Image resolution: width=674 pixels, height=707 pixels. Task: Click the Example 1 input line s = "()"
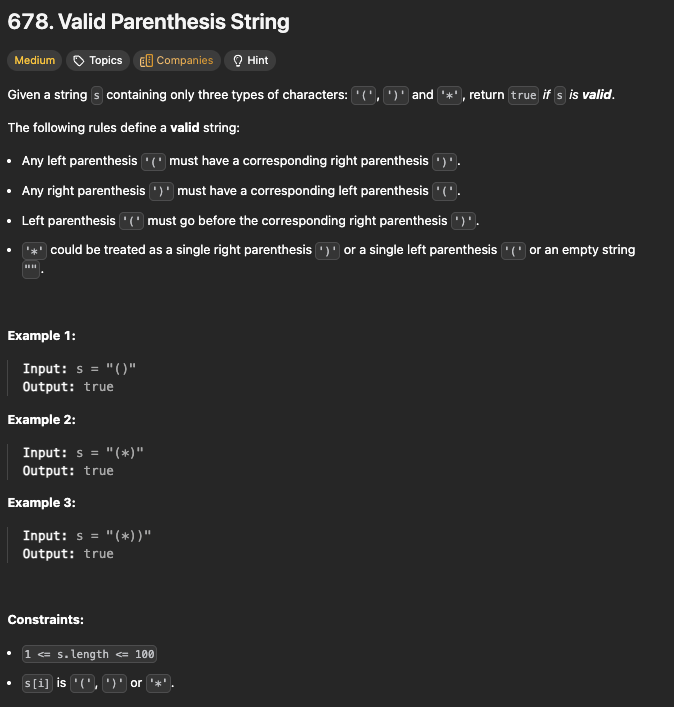(79, 369)
